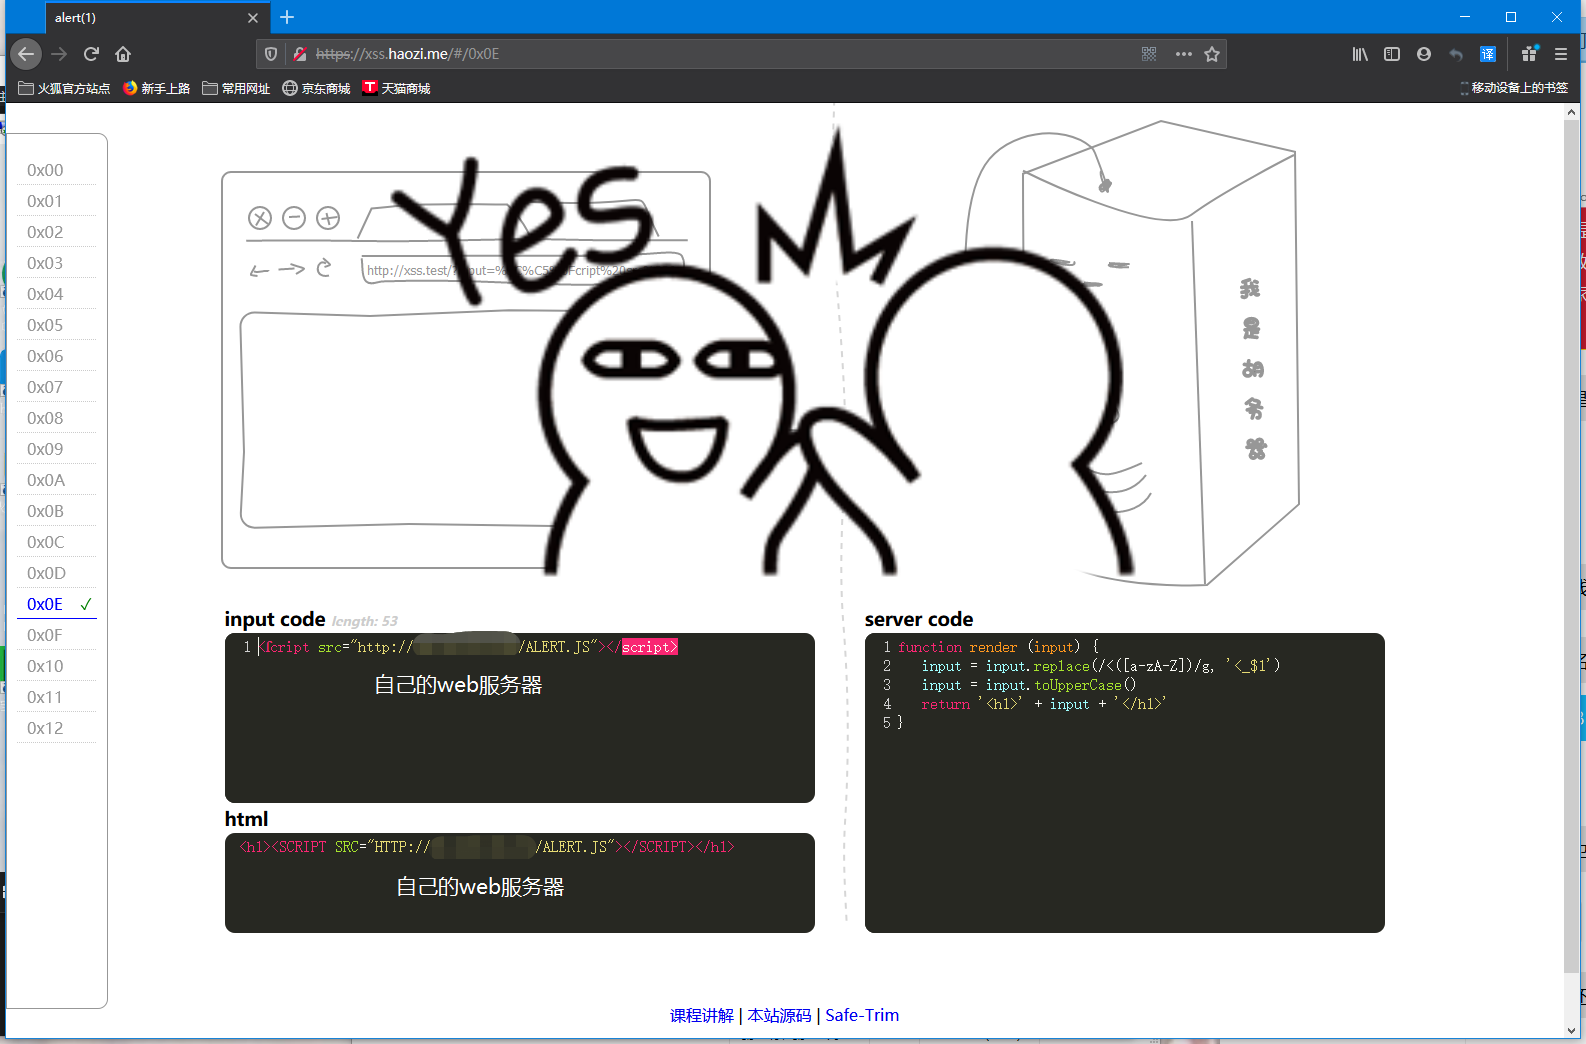Open the Safe-Trim link
The width and height of the screenshot is (1586, 1044).
(x=862, y=1015)
